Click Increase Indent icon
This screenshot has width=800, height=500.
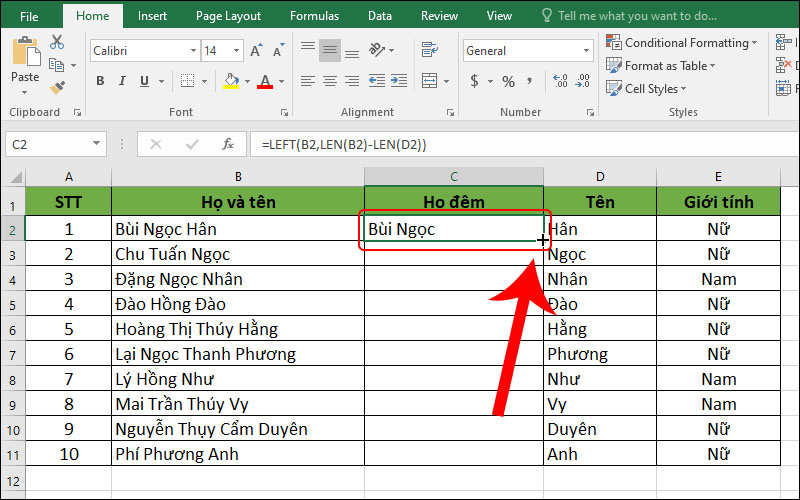(399, 81)
